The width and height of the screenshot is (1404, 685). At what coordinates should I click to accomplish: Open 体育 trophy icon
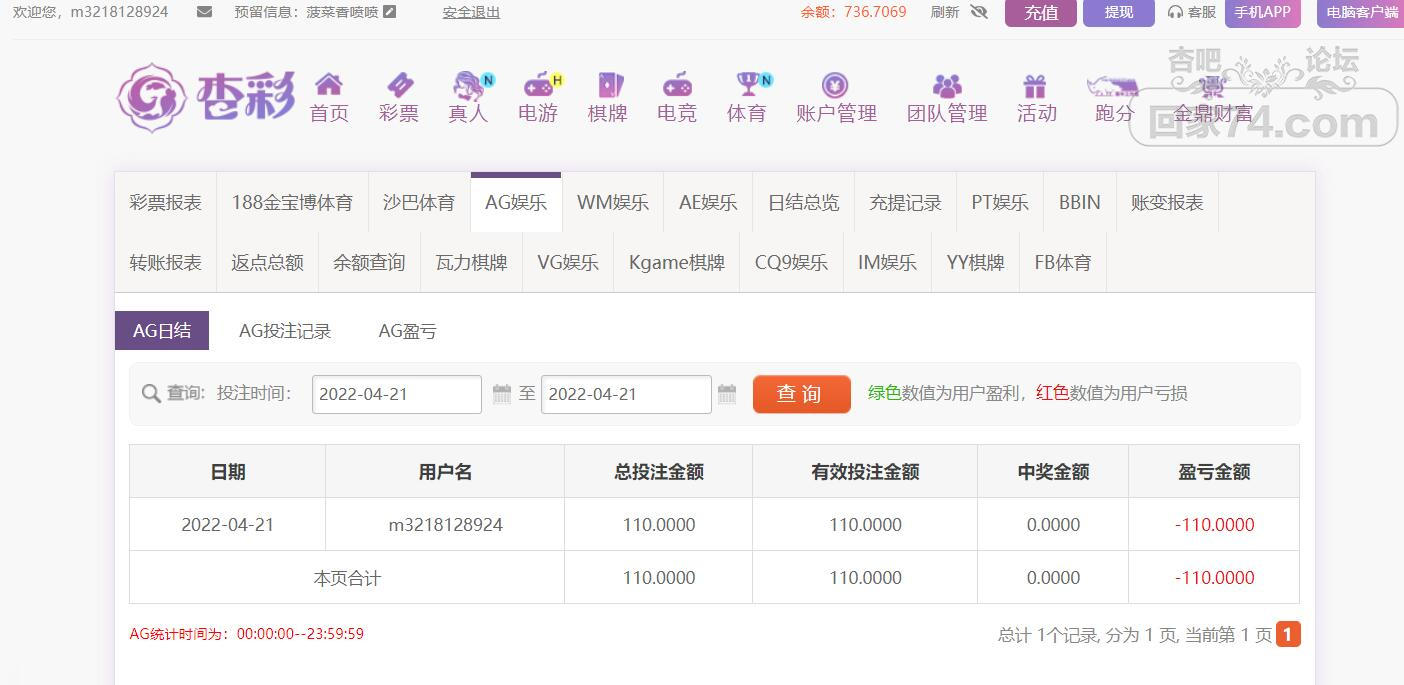tap(748, 84)
